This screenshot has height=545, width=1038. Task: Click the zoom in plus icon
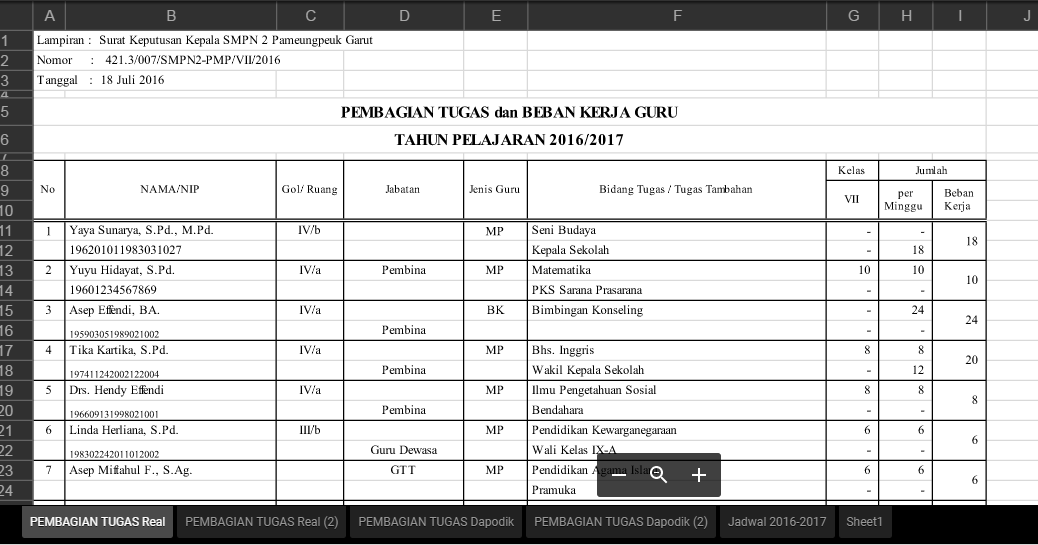(x=698, y=475)
